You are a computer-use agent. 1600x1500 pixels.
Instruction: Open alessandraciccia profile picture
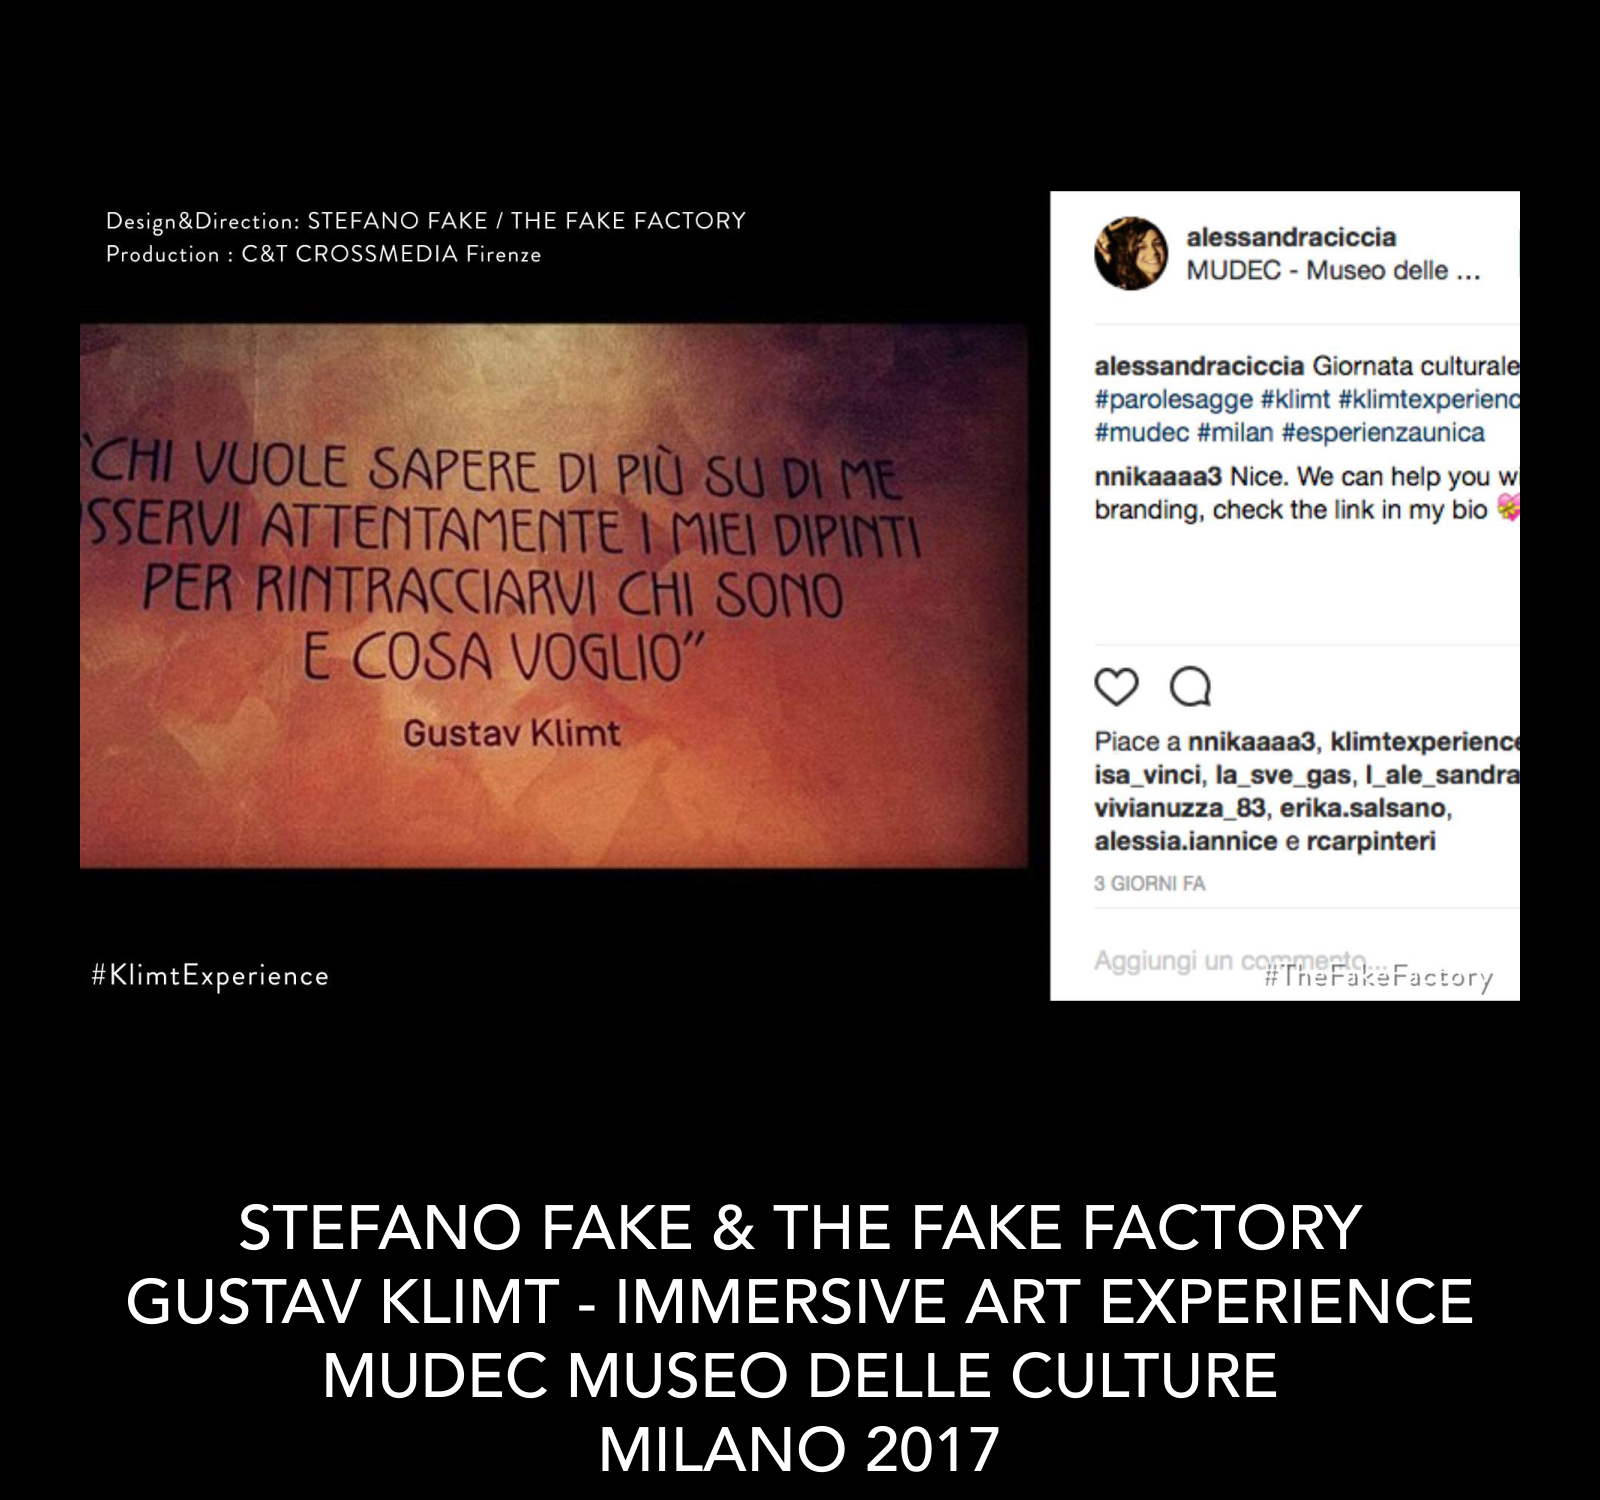point(1131,253)
